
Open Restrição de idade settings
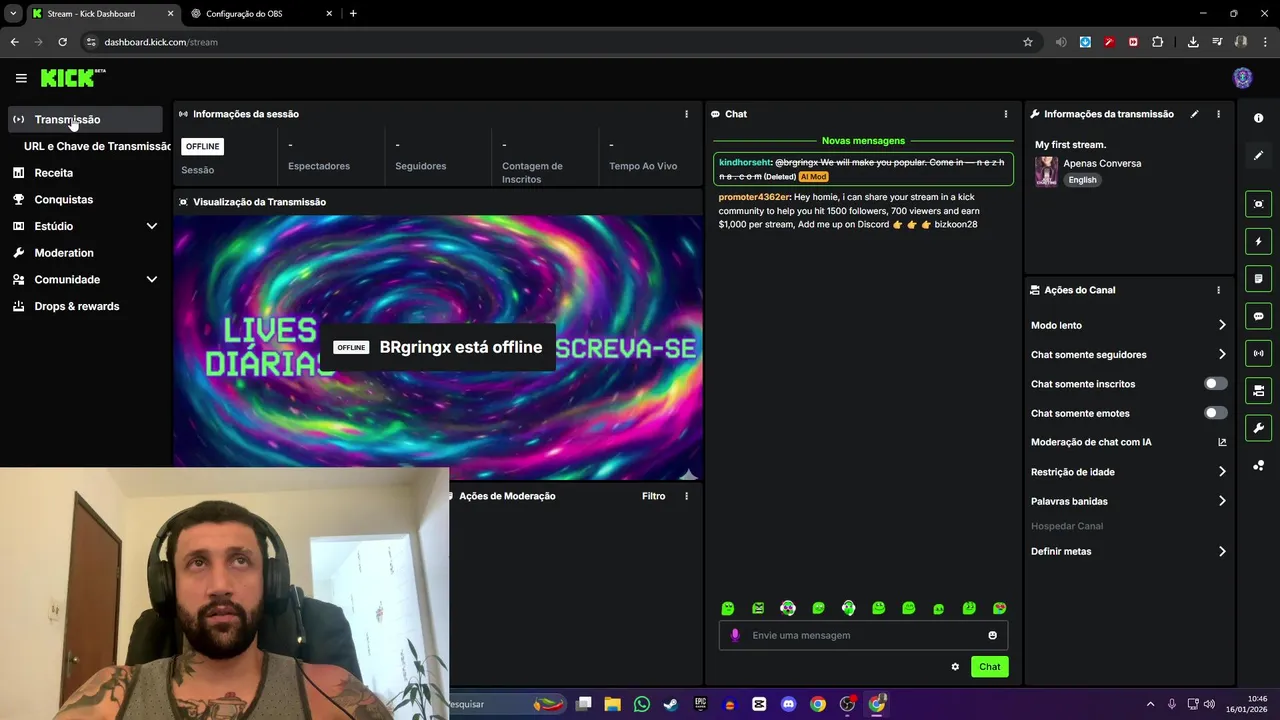[1128, 472]
